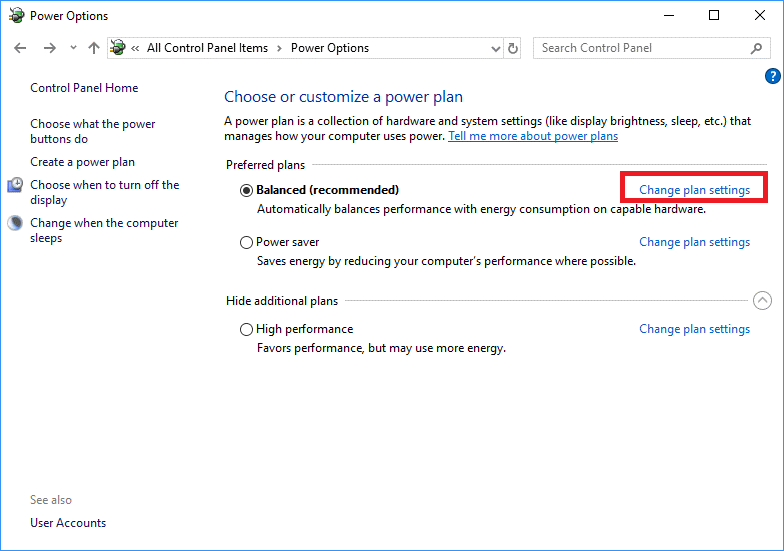This screenshot has height=551, width=784.
Task: Click the breadcrumb arrow after All Control Panel Items
Action: point(280,48)
